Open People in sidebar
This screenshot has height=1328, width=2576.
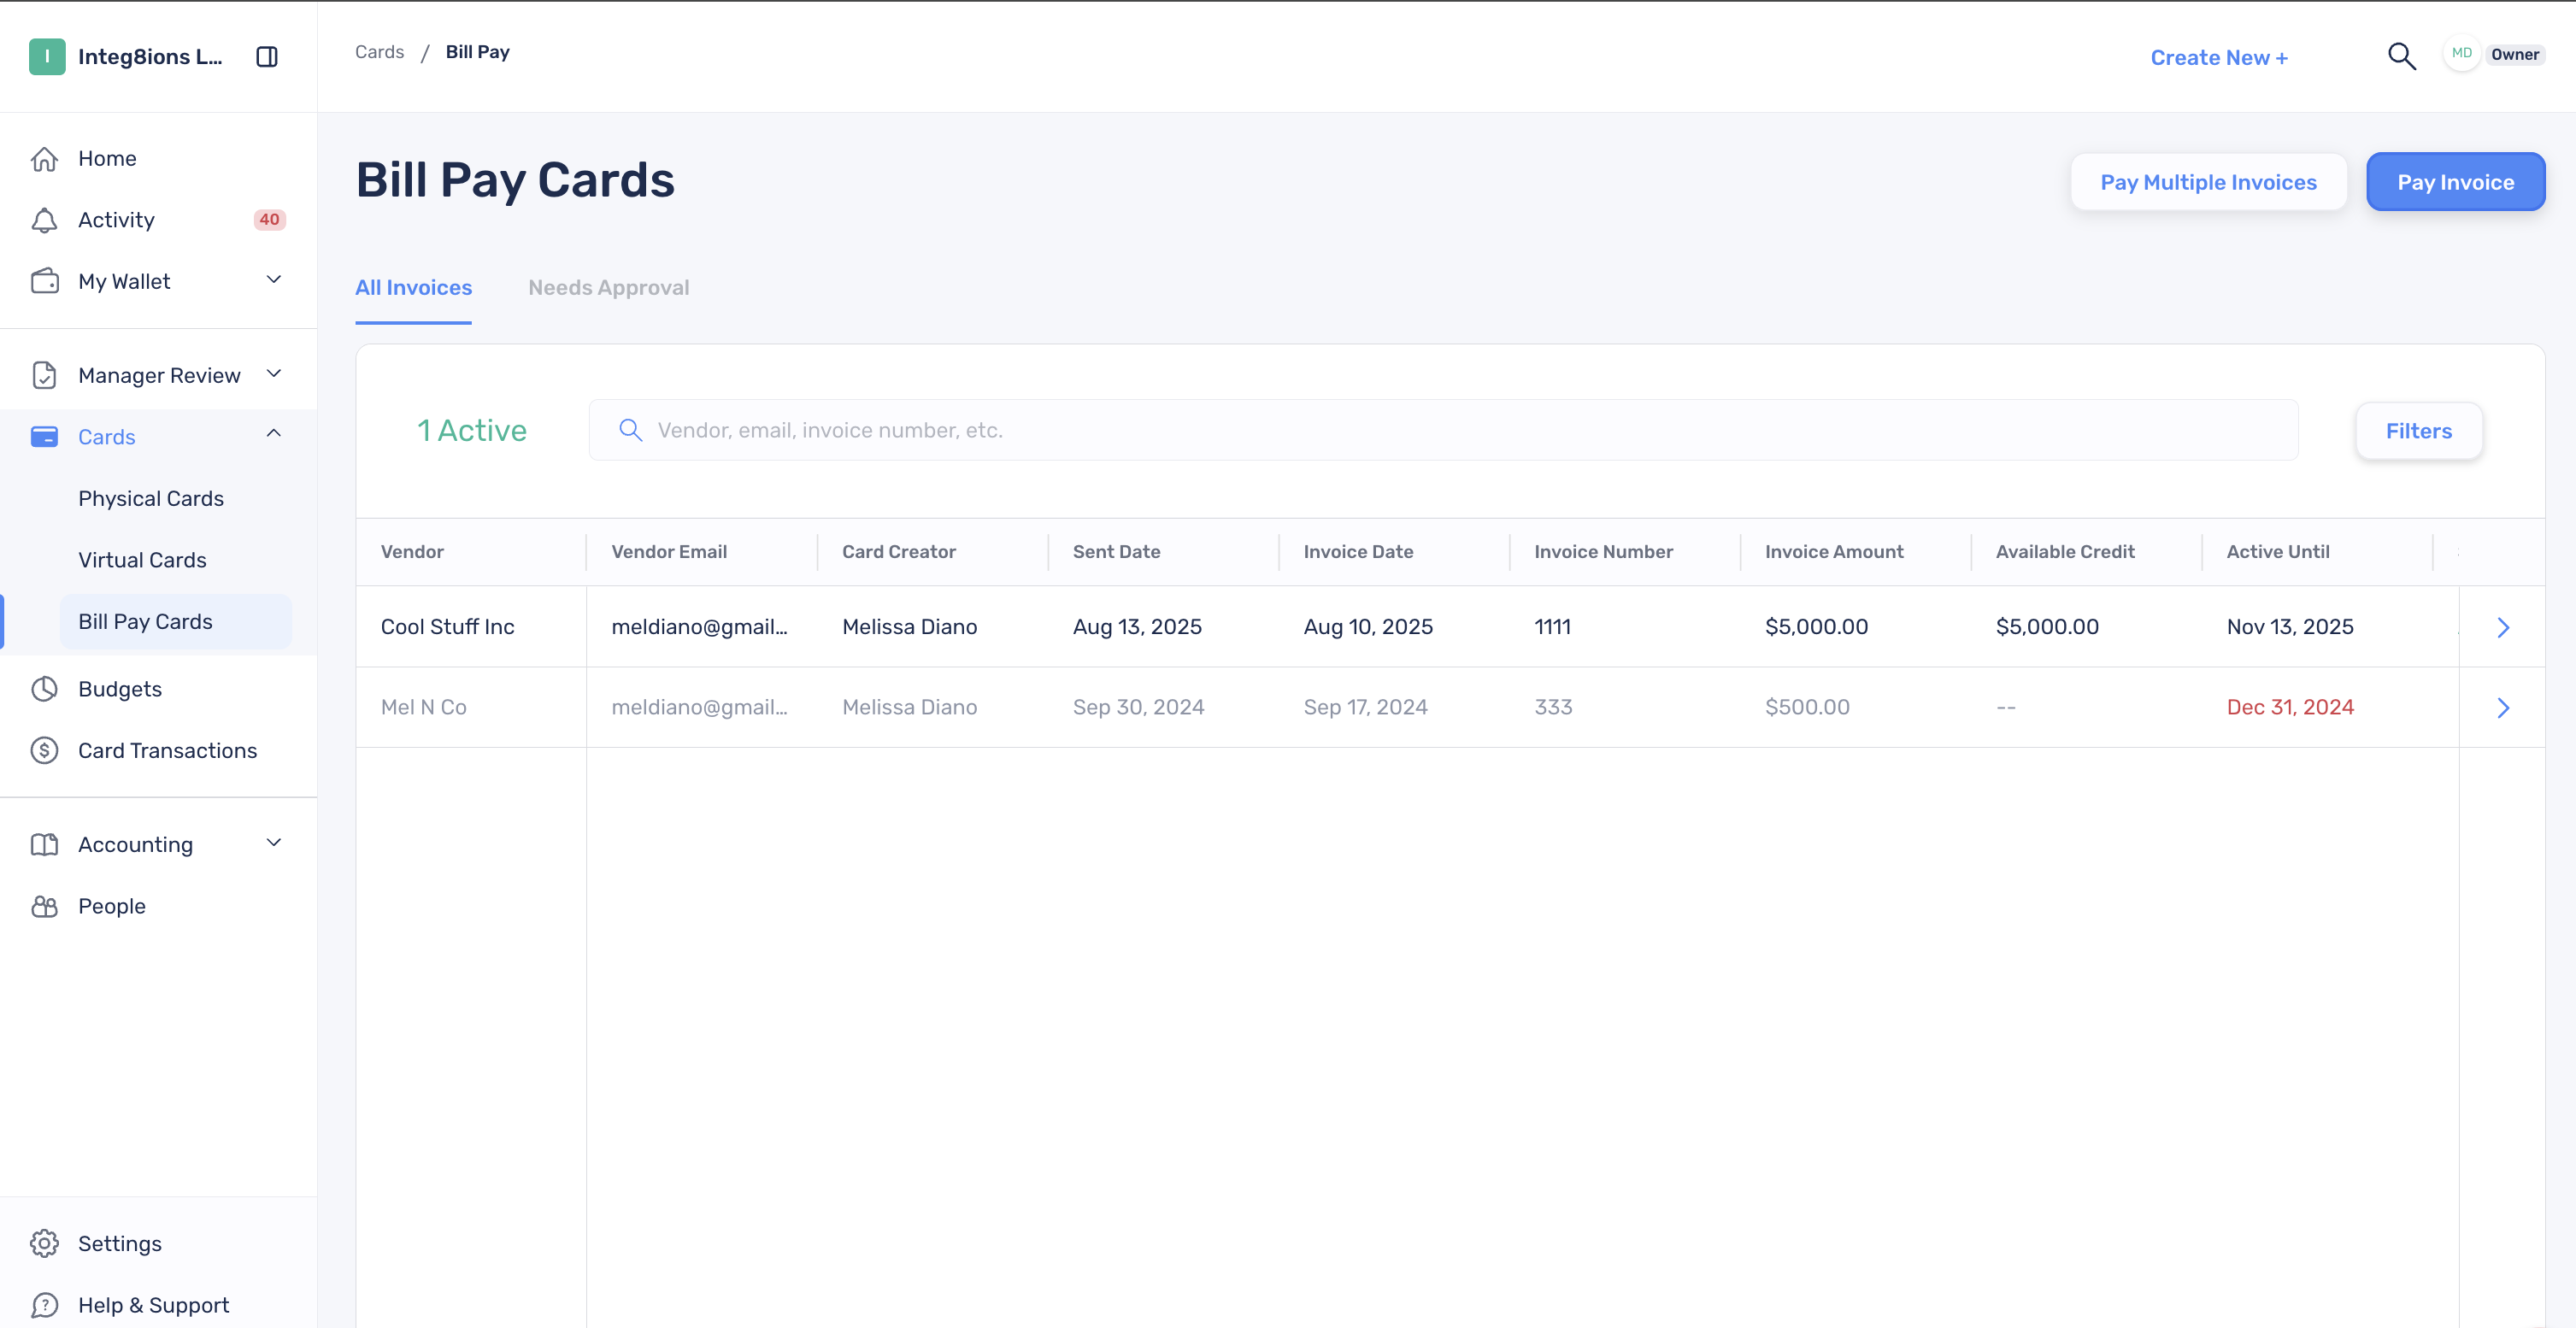(112, 906)
